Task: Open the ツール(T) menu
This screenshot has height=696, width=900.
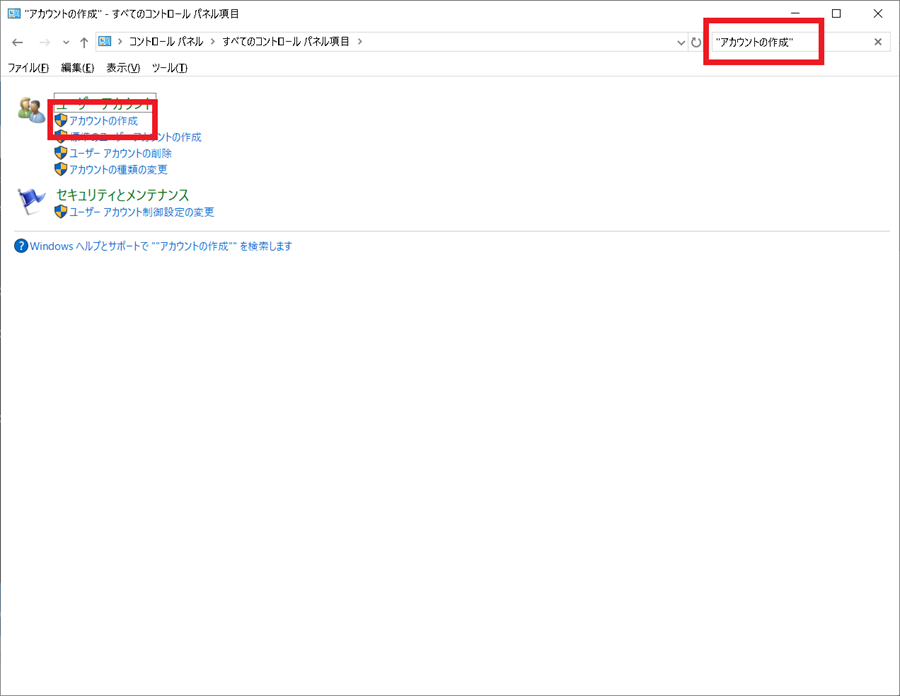Action: click(169, 68)
